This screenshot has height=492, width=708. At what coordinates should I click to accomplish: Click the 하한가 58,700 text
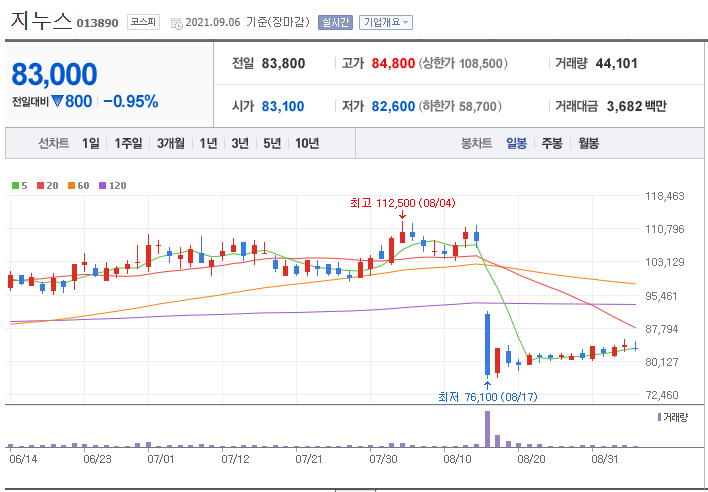tap(460, 106)
